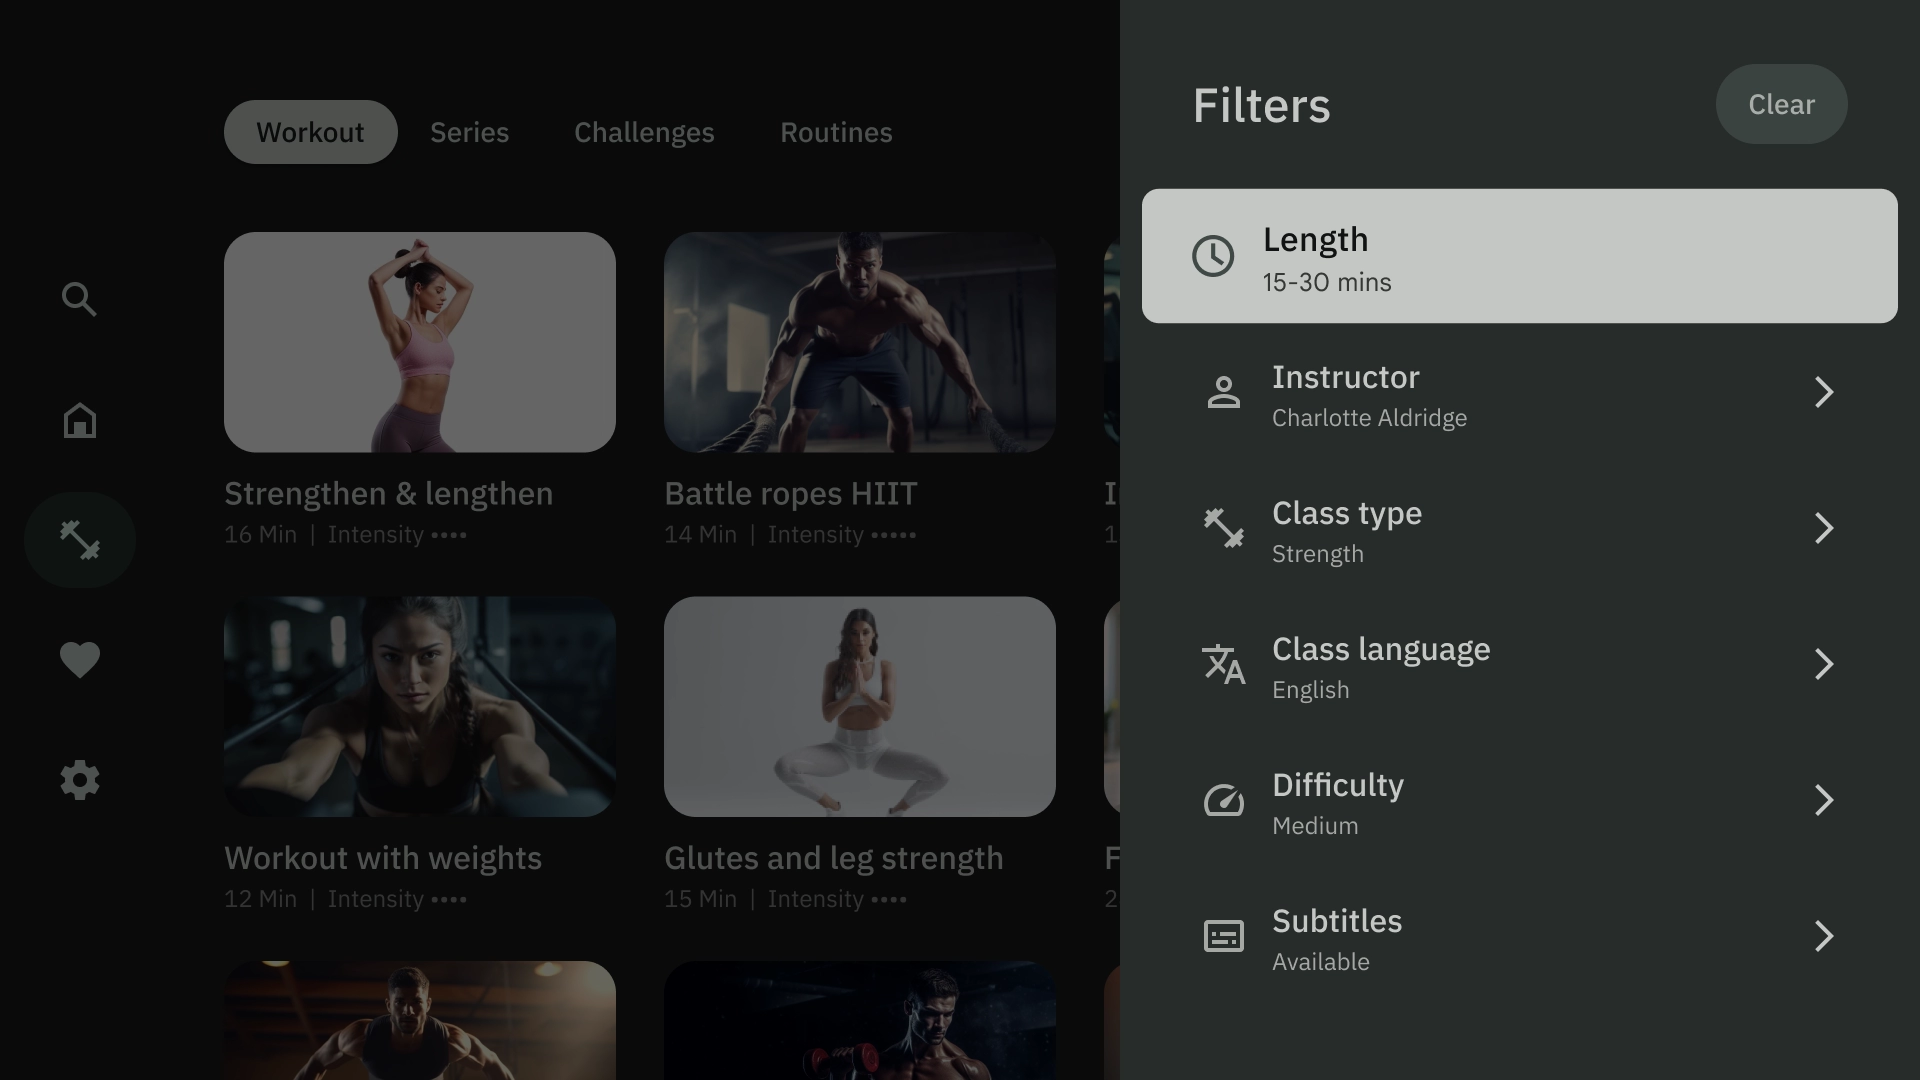Click the search icon in sidebar

point(79,299)
